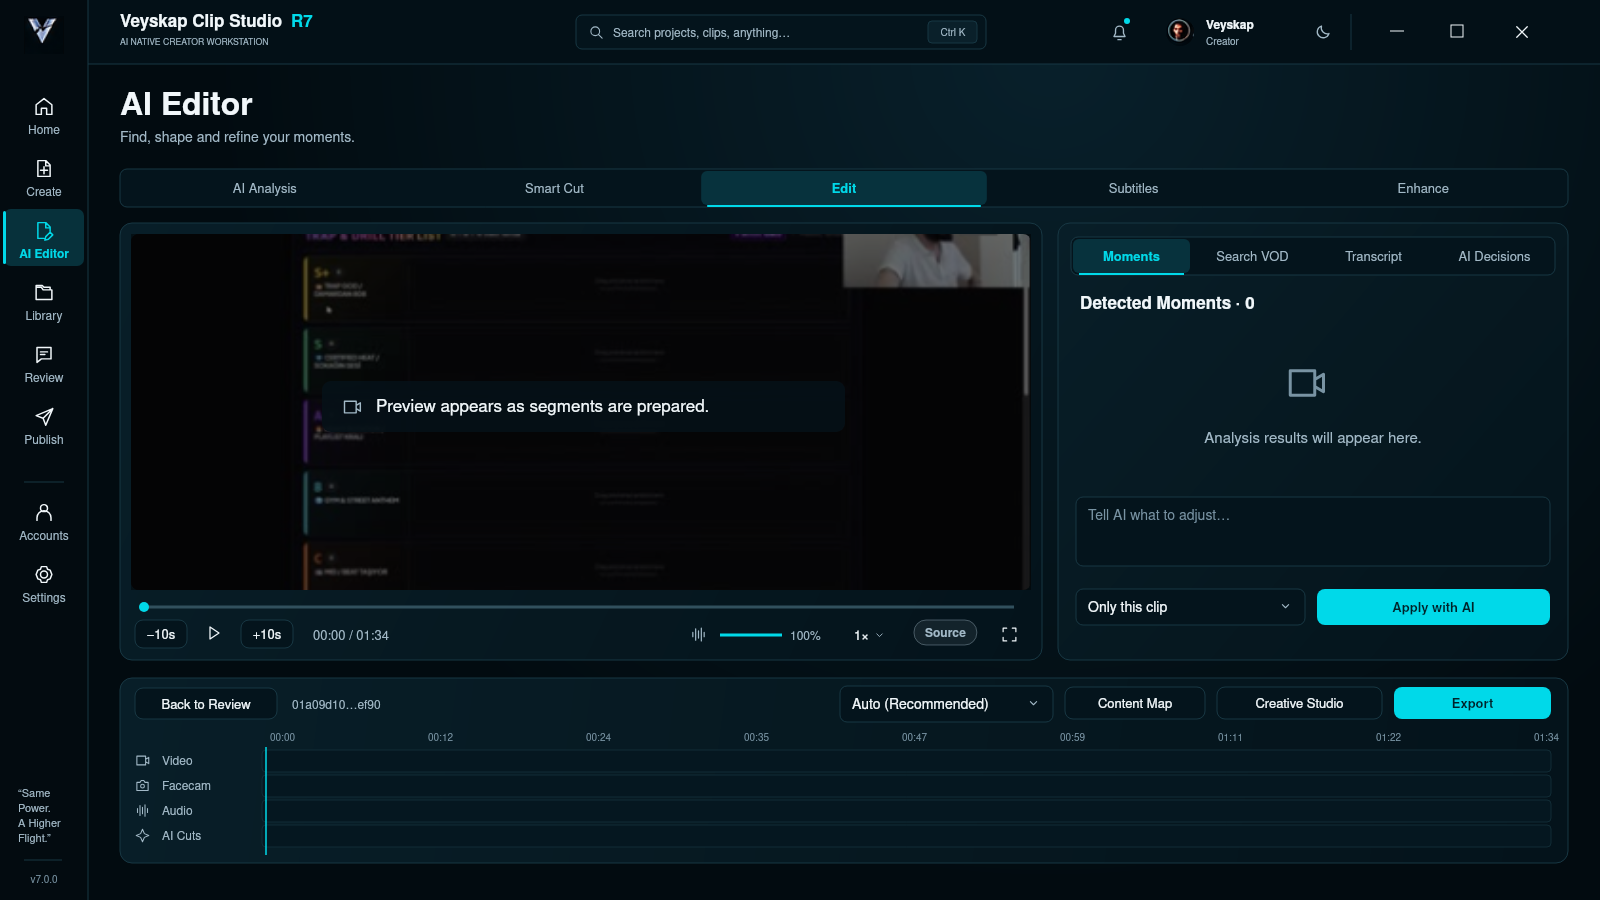1600x900 pixels.
Task: Select the Video track icon
Action: (143, 761)
